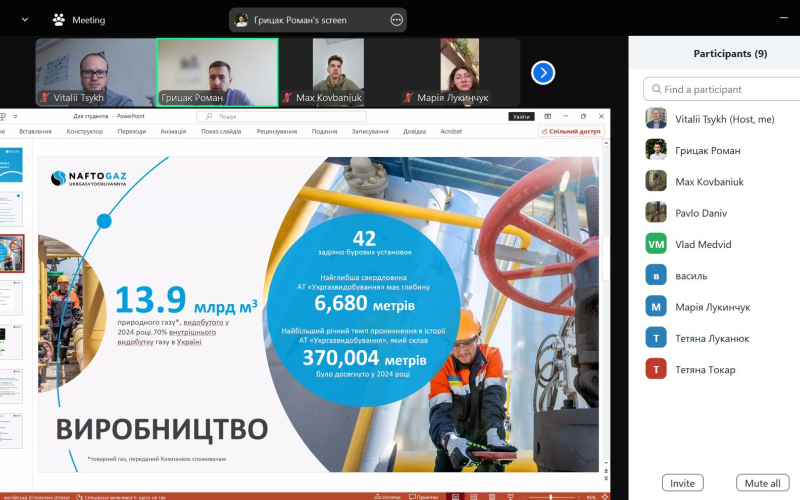This screenshot has width=800, height=500.
Task: Click the red T avatar for Тетяна Токар
Action: (656, 369)
